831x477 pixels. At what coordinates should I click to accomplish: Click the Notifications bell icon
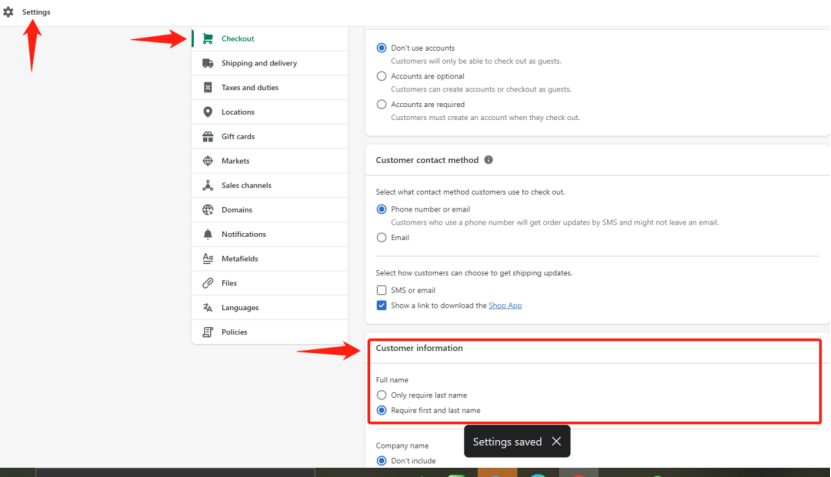(x=208, y=234)
